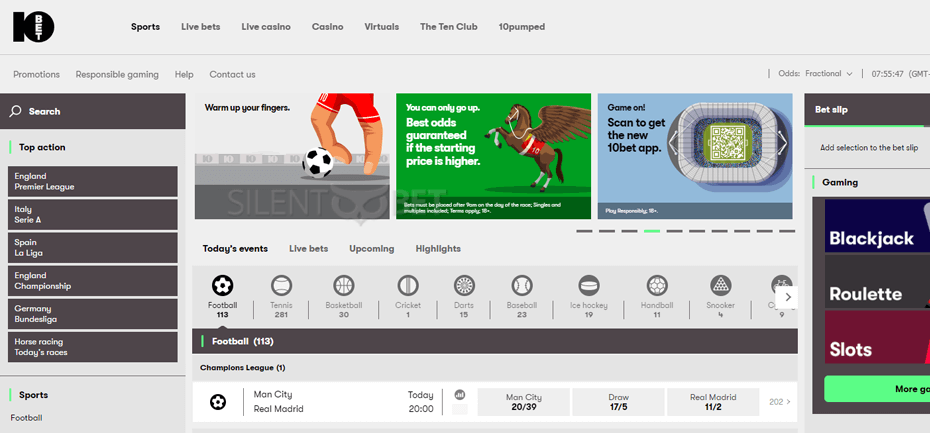
Task: Switch to Today's events tab
Action: [x=235, y=249]
